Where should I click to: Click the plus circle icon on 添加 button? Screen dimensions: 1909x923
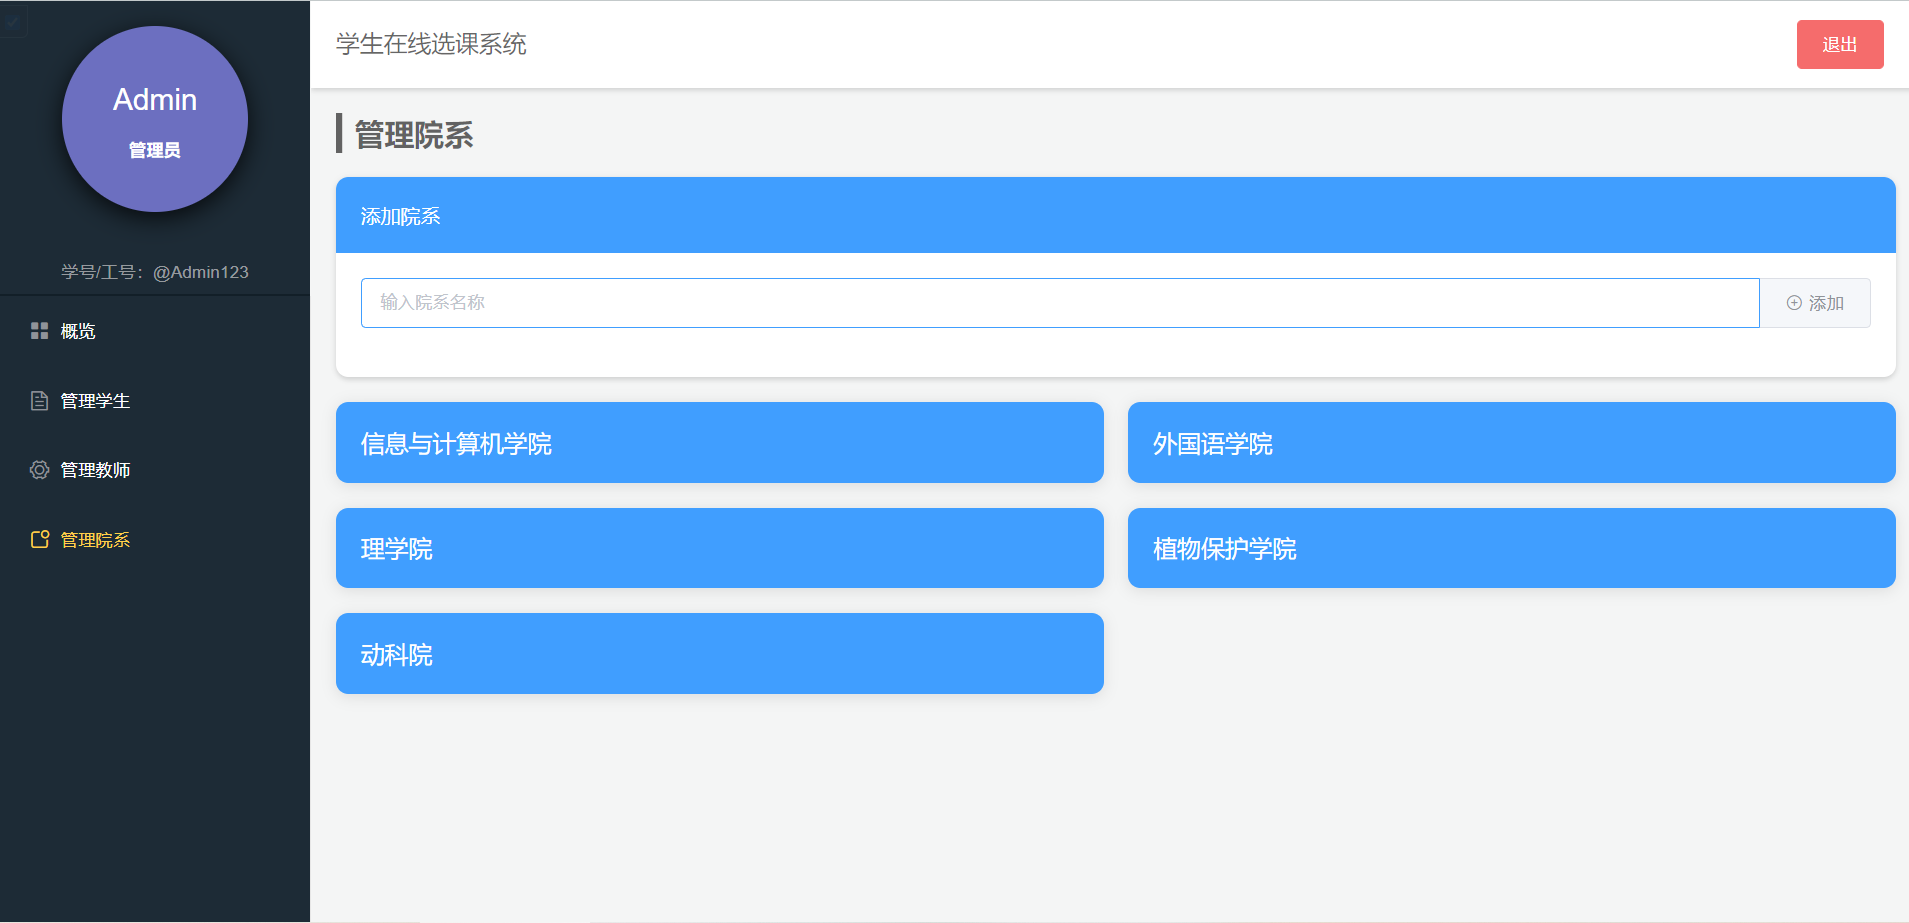[1794, 303]
